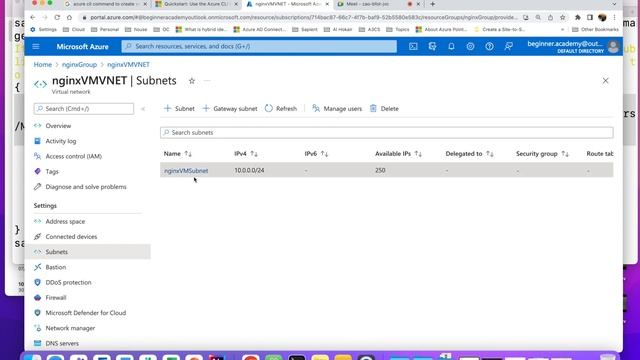Sort subnets by the IPv6 column
This screenshot has width=640, height=360.
pyautogui.click(x=316, y=154)
